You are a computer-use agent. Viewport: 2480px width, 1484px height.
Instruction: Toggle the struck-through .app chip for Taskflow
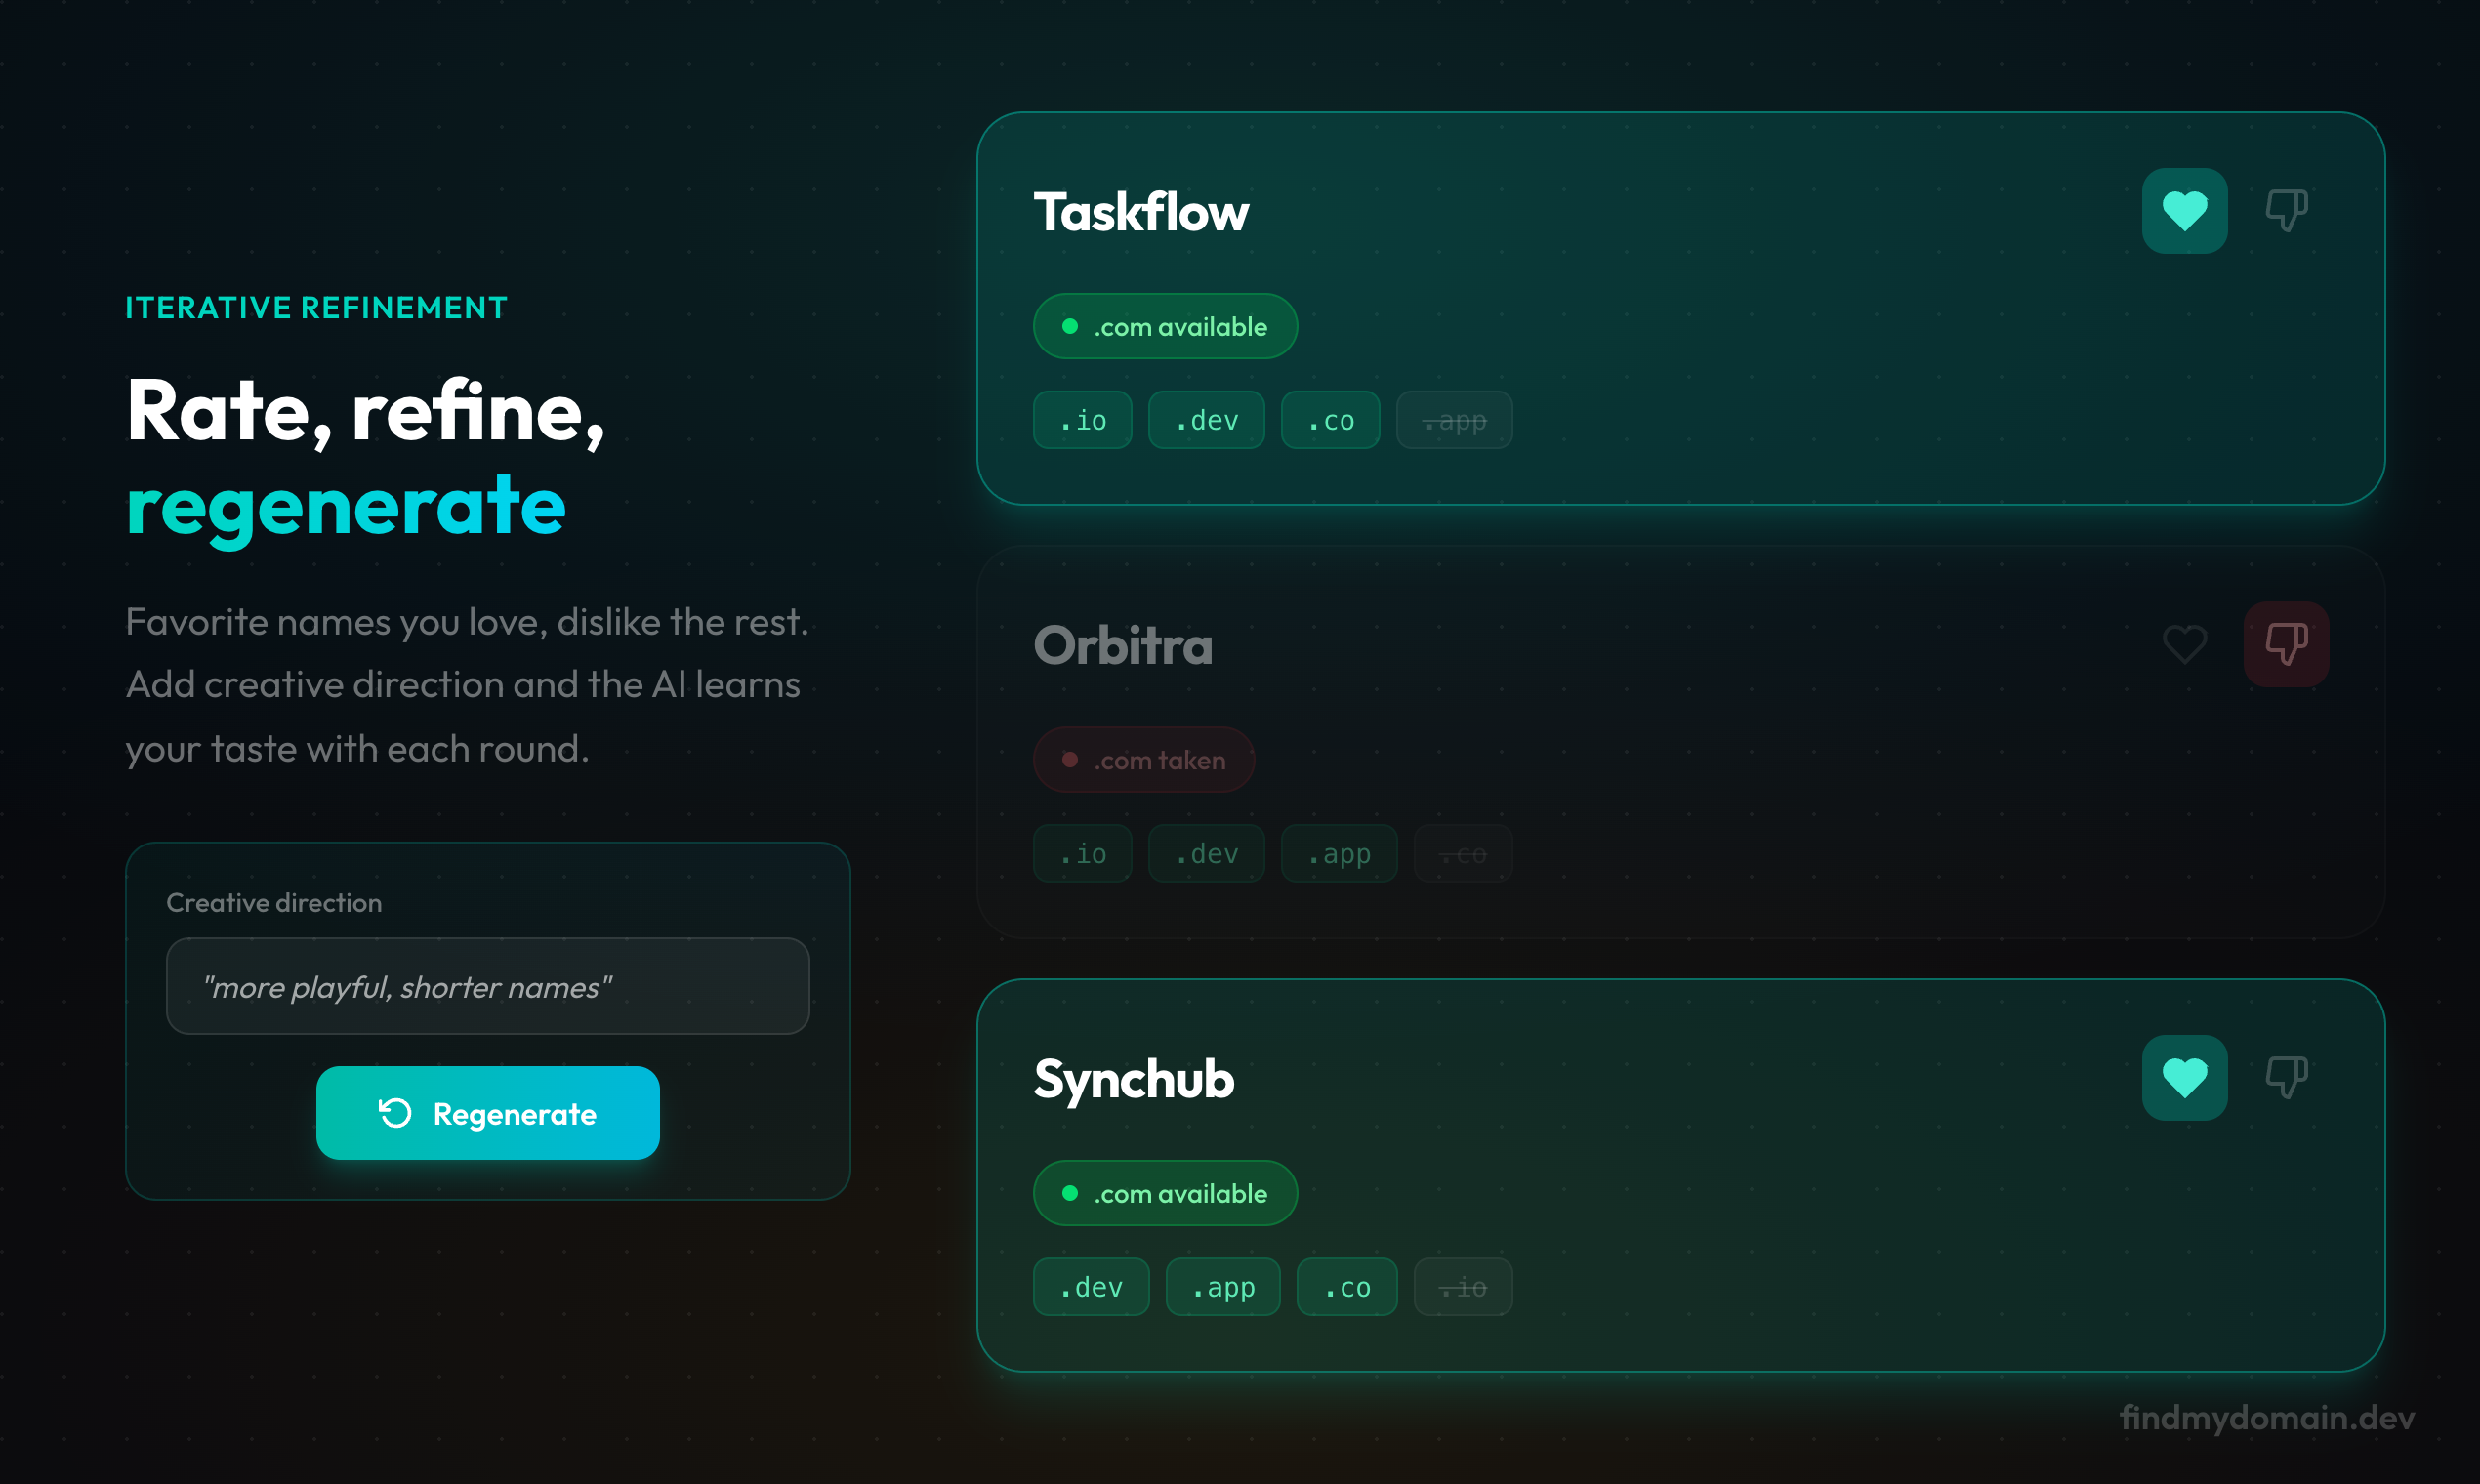click(x=1454, y=420)
